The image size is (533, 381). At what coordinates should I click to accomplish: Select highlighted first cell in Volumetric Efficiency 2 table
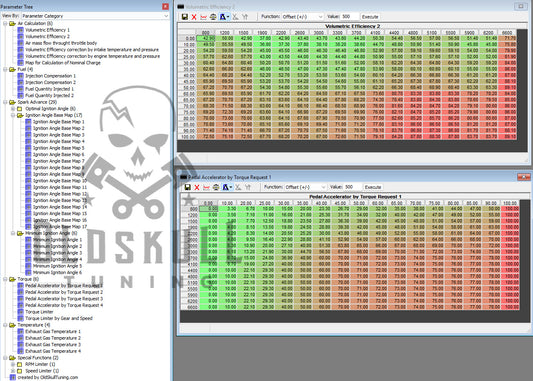click(x=206, y=38)
